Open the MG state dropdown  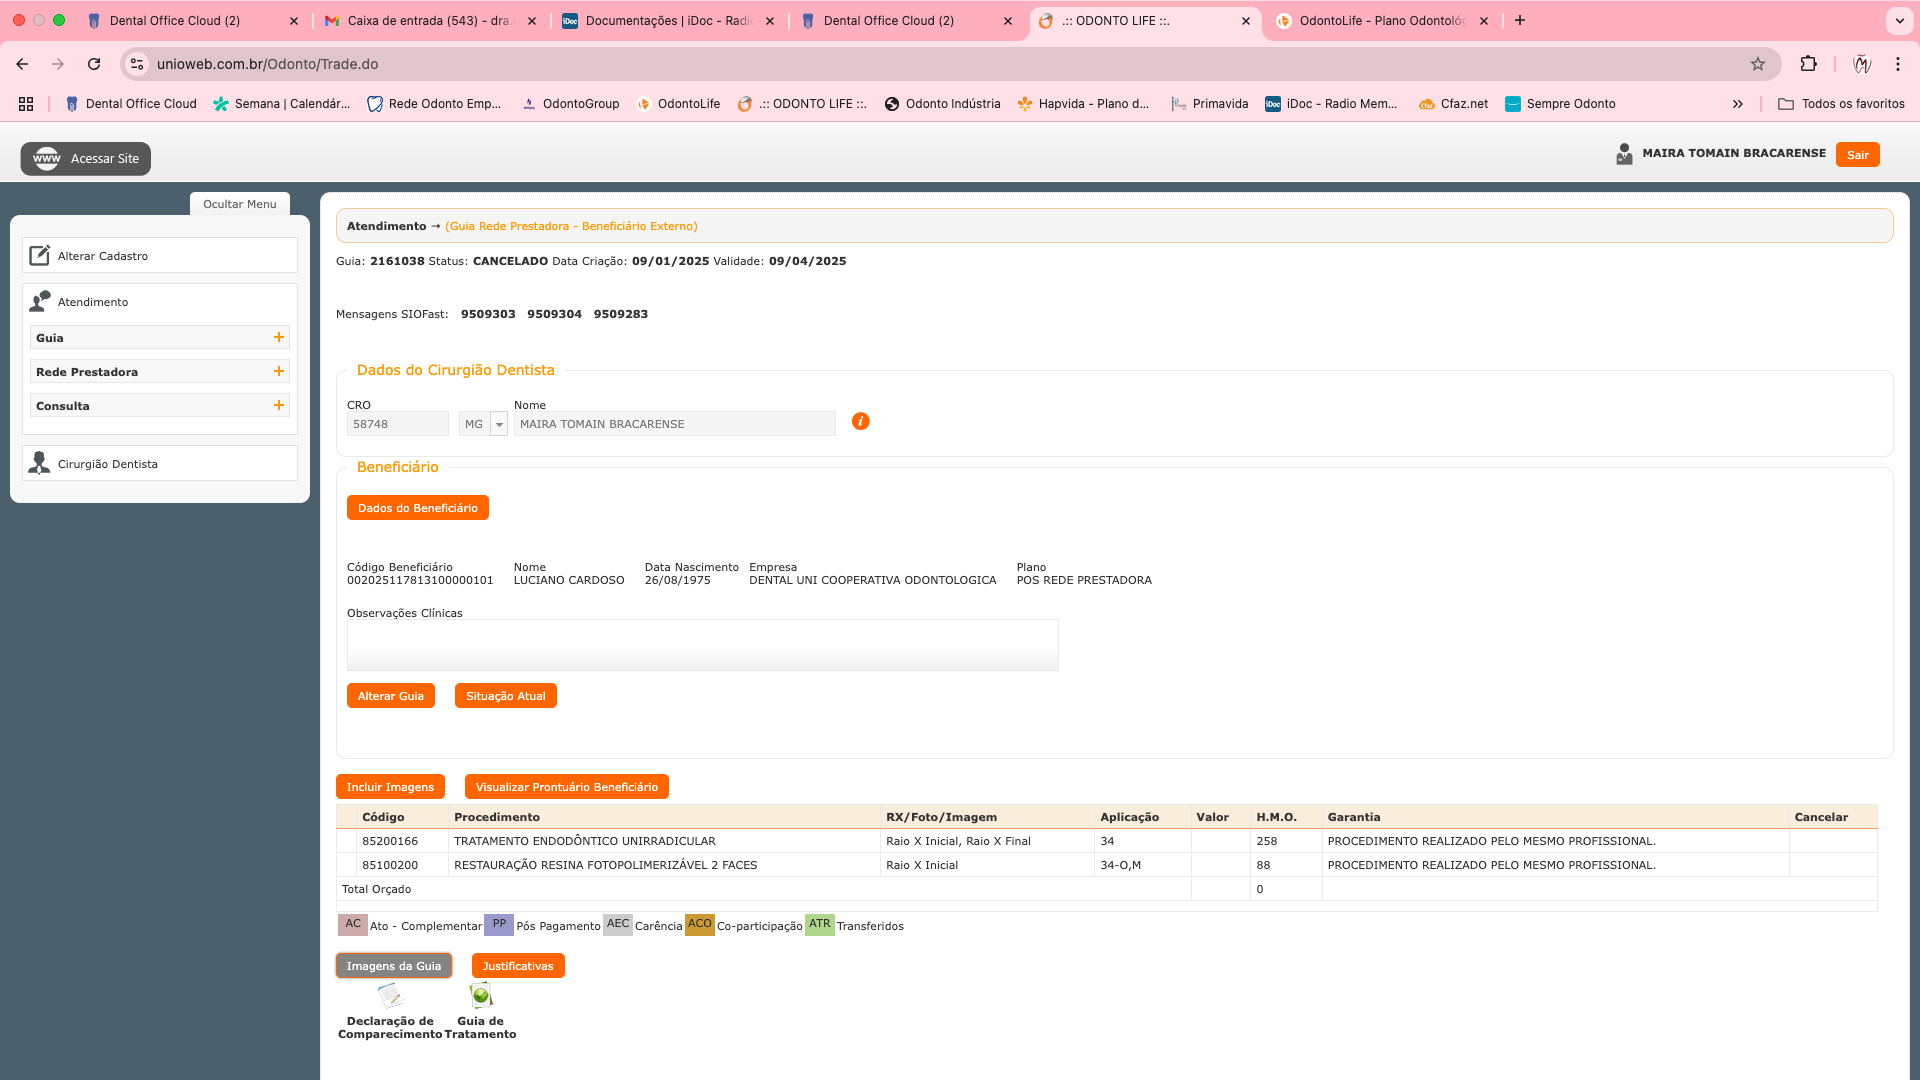[499, 424]
